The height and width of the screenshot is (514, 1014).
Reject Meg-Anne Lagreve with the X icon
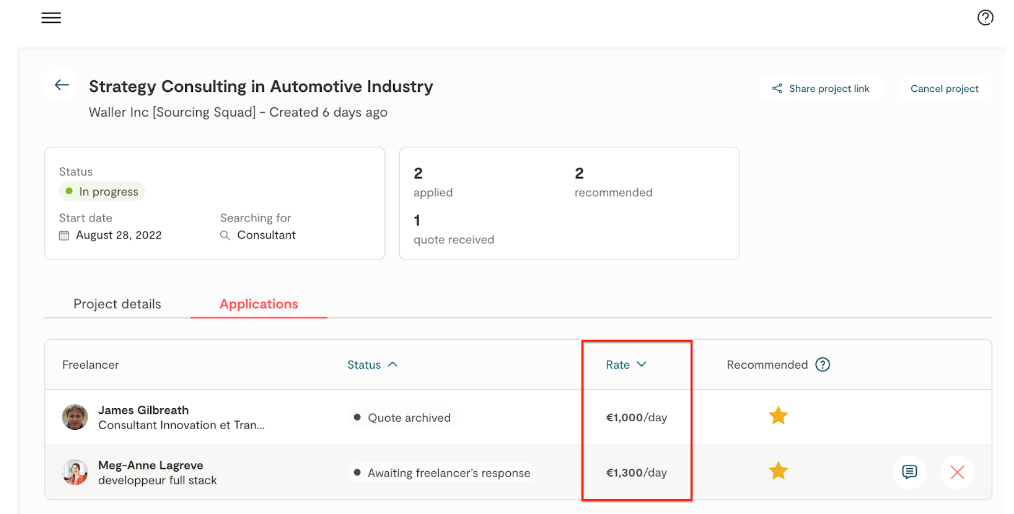pyautogui.click(x=957, y=472)
